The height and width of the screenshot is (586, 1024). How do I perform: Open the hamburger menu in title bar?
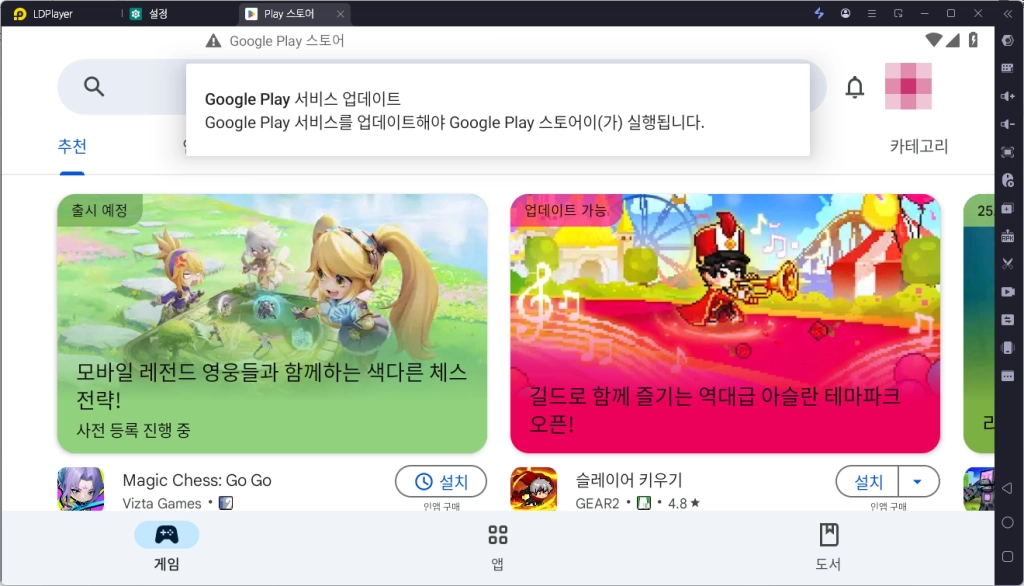coord(872,13)
